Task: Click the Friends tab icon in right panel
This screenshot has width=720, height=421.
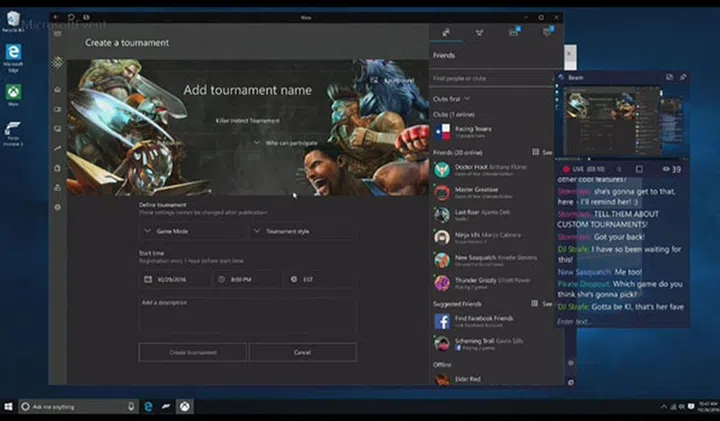Action: tap(445, 31)
